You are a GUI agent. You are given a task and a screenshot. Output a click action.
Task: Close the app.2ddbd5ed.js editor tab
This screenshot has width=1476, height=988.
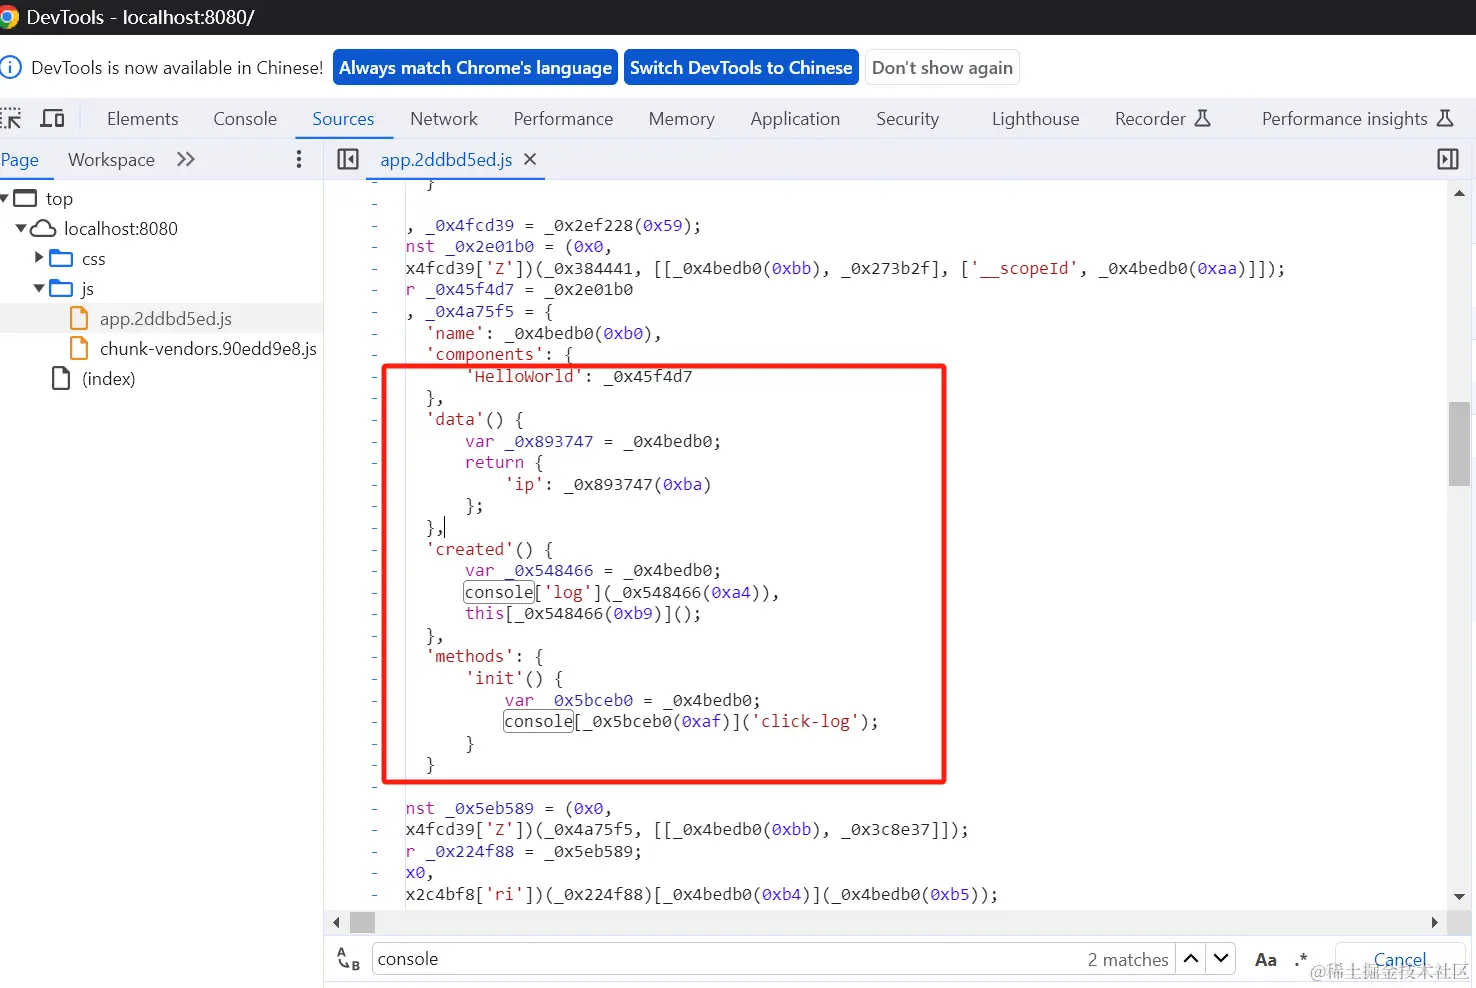coord(530,159)
